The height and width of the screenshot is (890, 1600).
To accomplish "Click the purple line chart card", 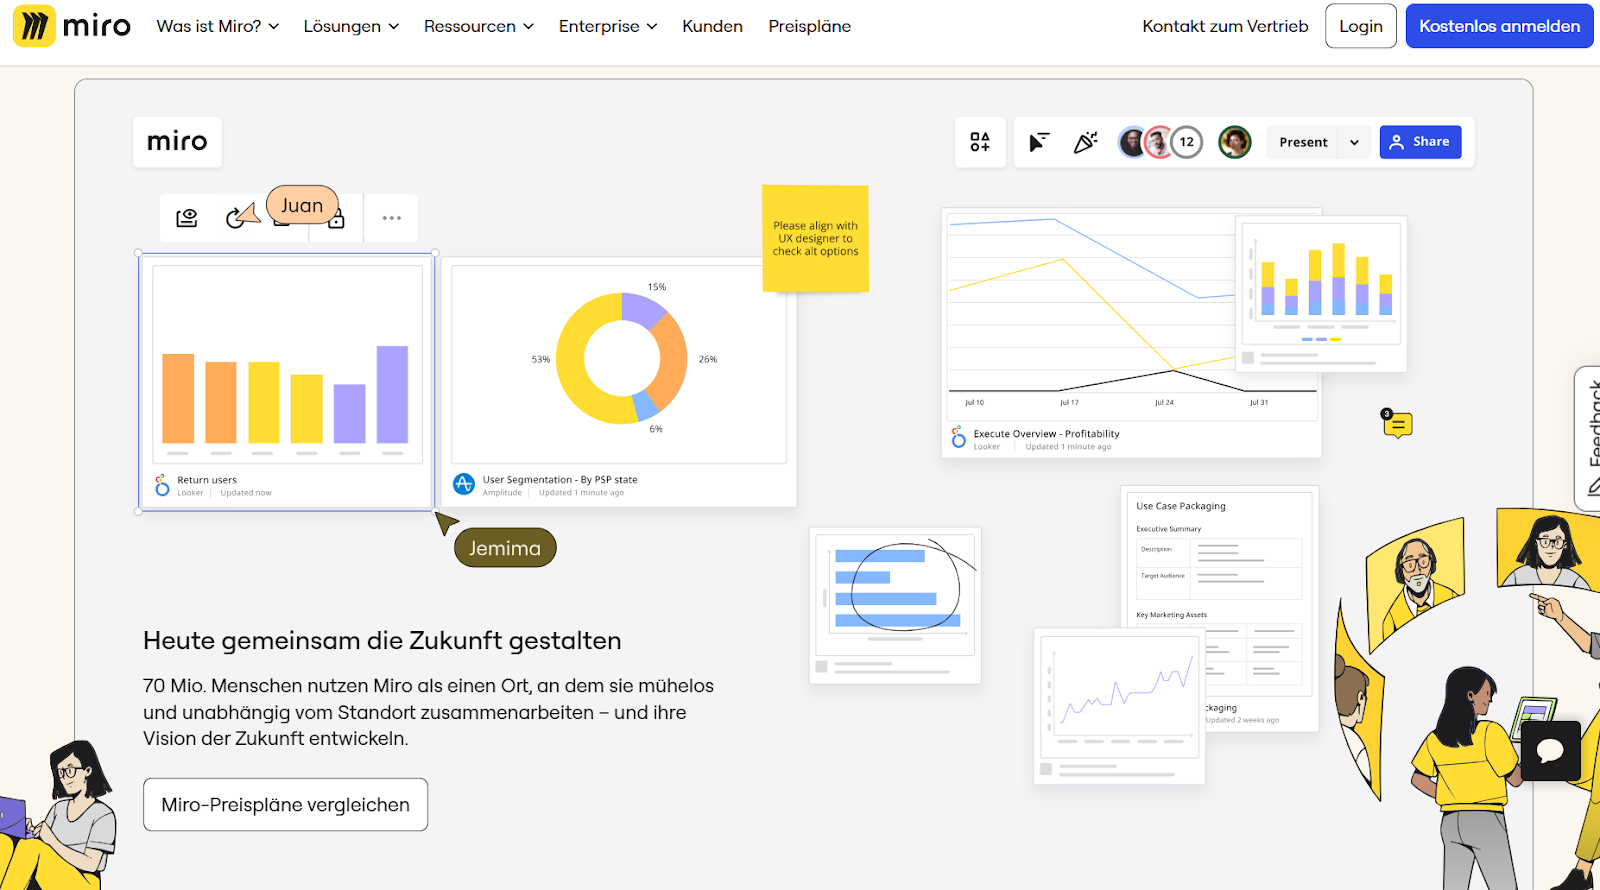I will coord(1119,706).
